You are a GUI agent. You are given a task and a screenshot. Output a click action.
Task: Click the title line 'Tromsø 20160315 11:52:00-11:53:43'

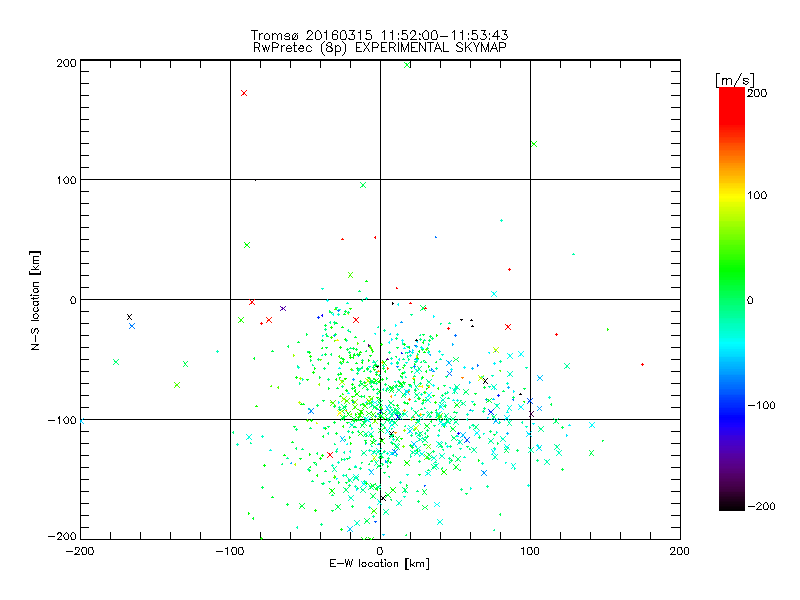[379, 35]
